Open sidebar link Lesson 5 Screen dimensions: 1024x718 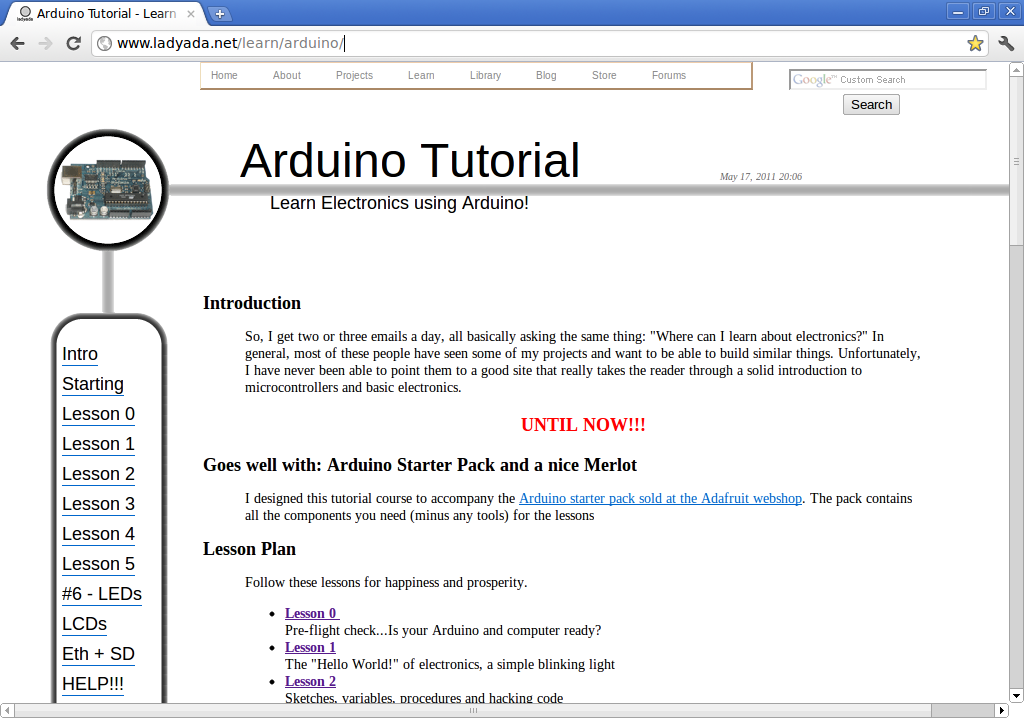[98, 564]
